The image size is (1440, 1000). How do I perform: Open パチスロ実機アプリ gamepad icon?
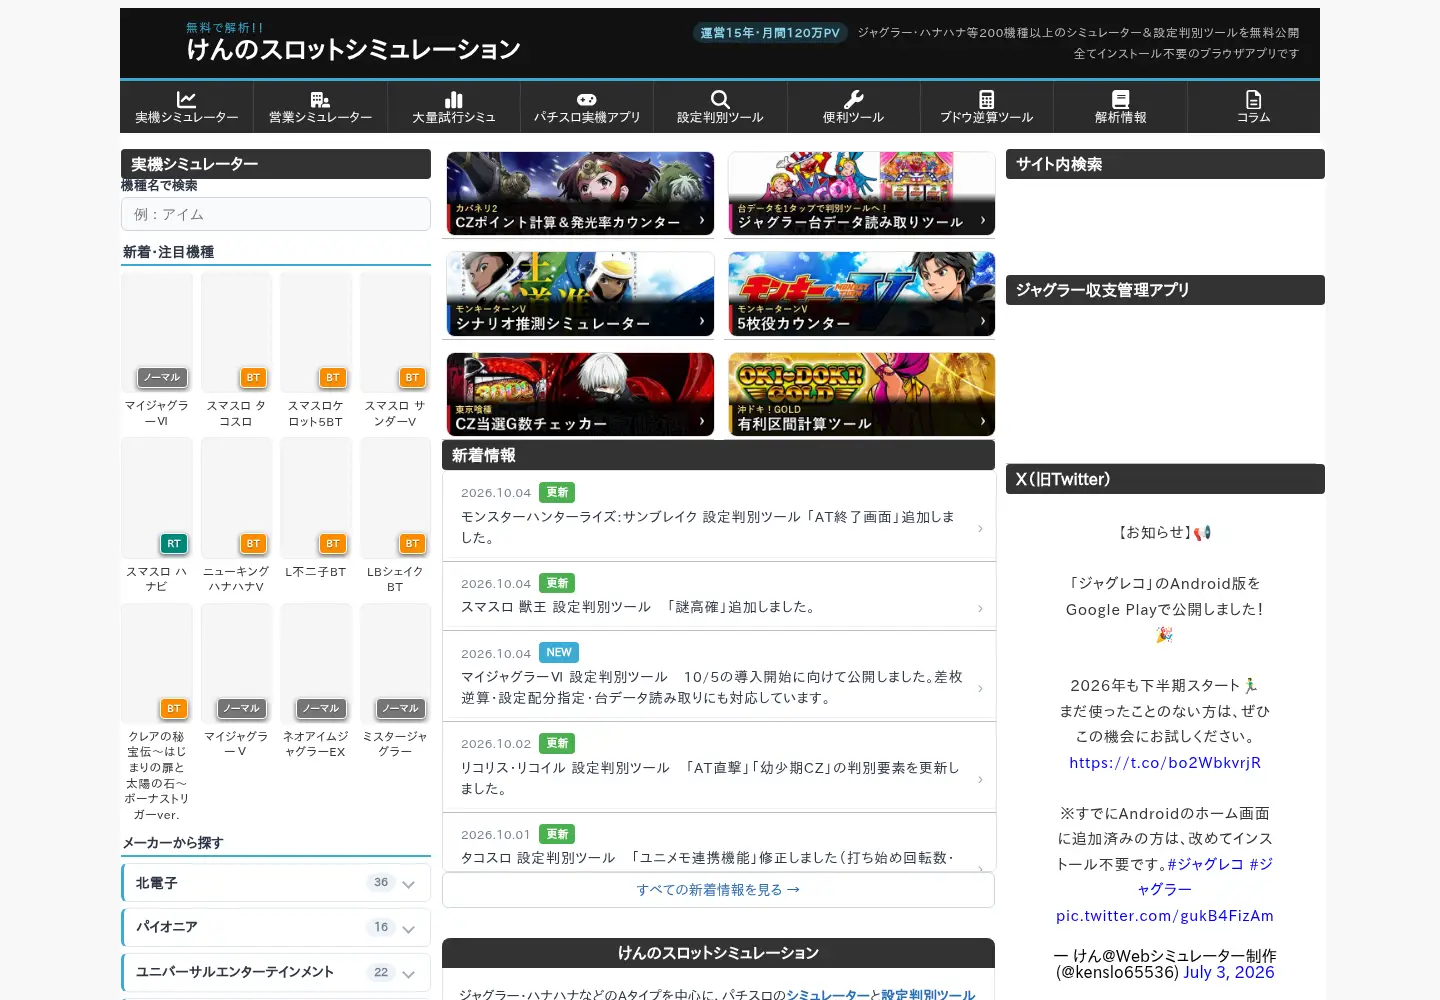pos(587,99)
